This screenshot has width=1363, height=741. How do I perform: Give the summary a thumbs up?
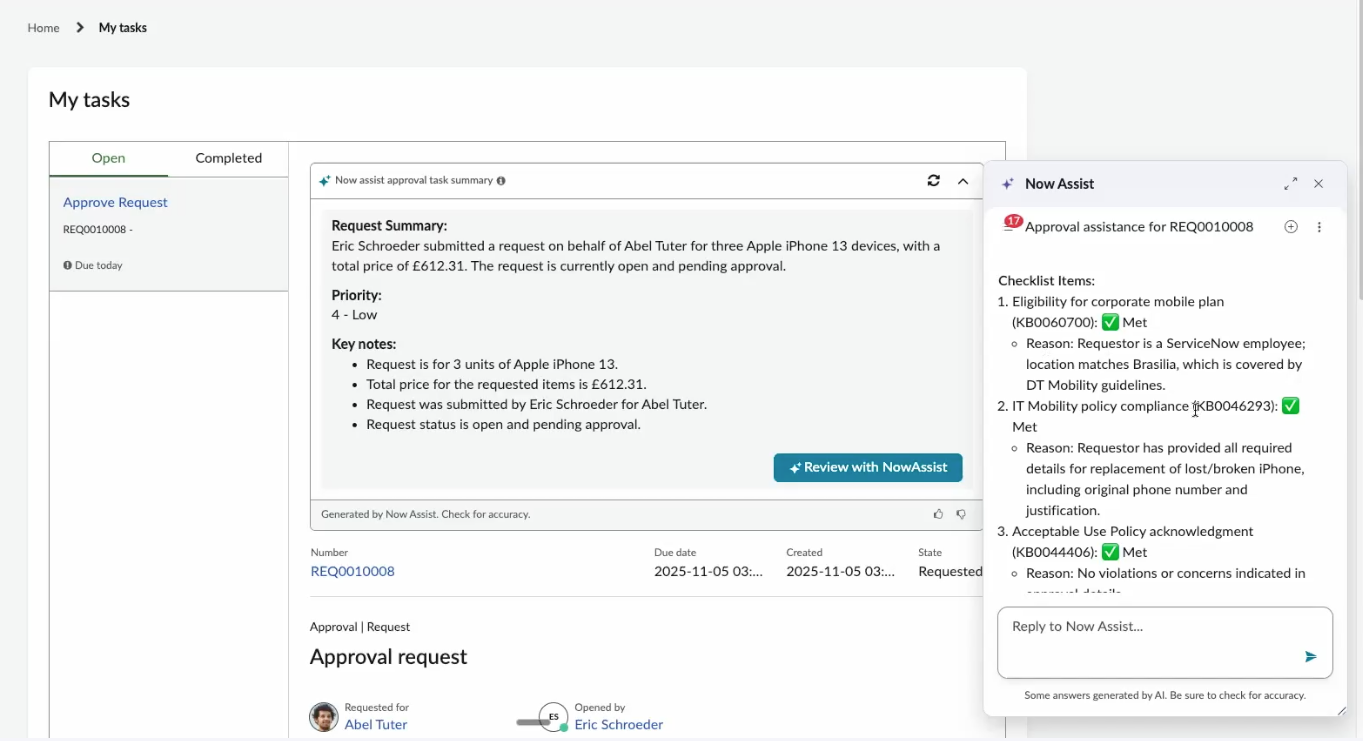coord(938,514)
